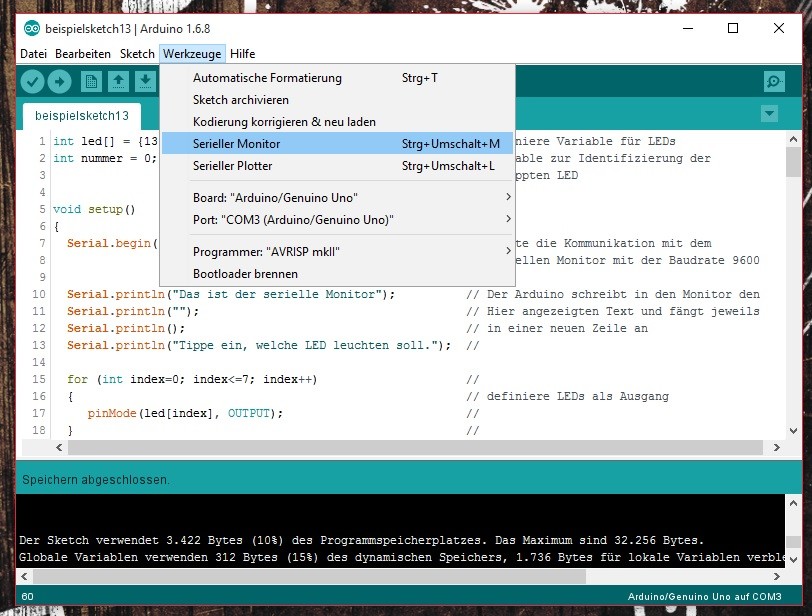This screenshot has height=616, width=812.
Task: Click the console scrollbar up arrow
Action: tap(793, 503)
